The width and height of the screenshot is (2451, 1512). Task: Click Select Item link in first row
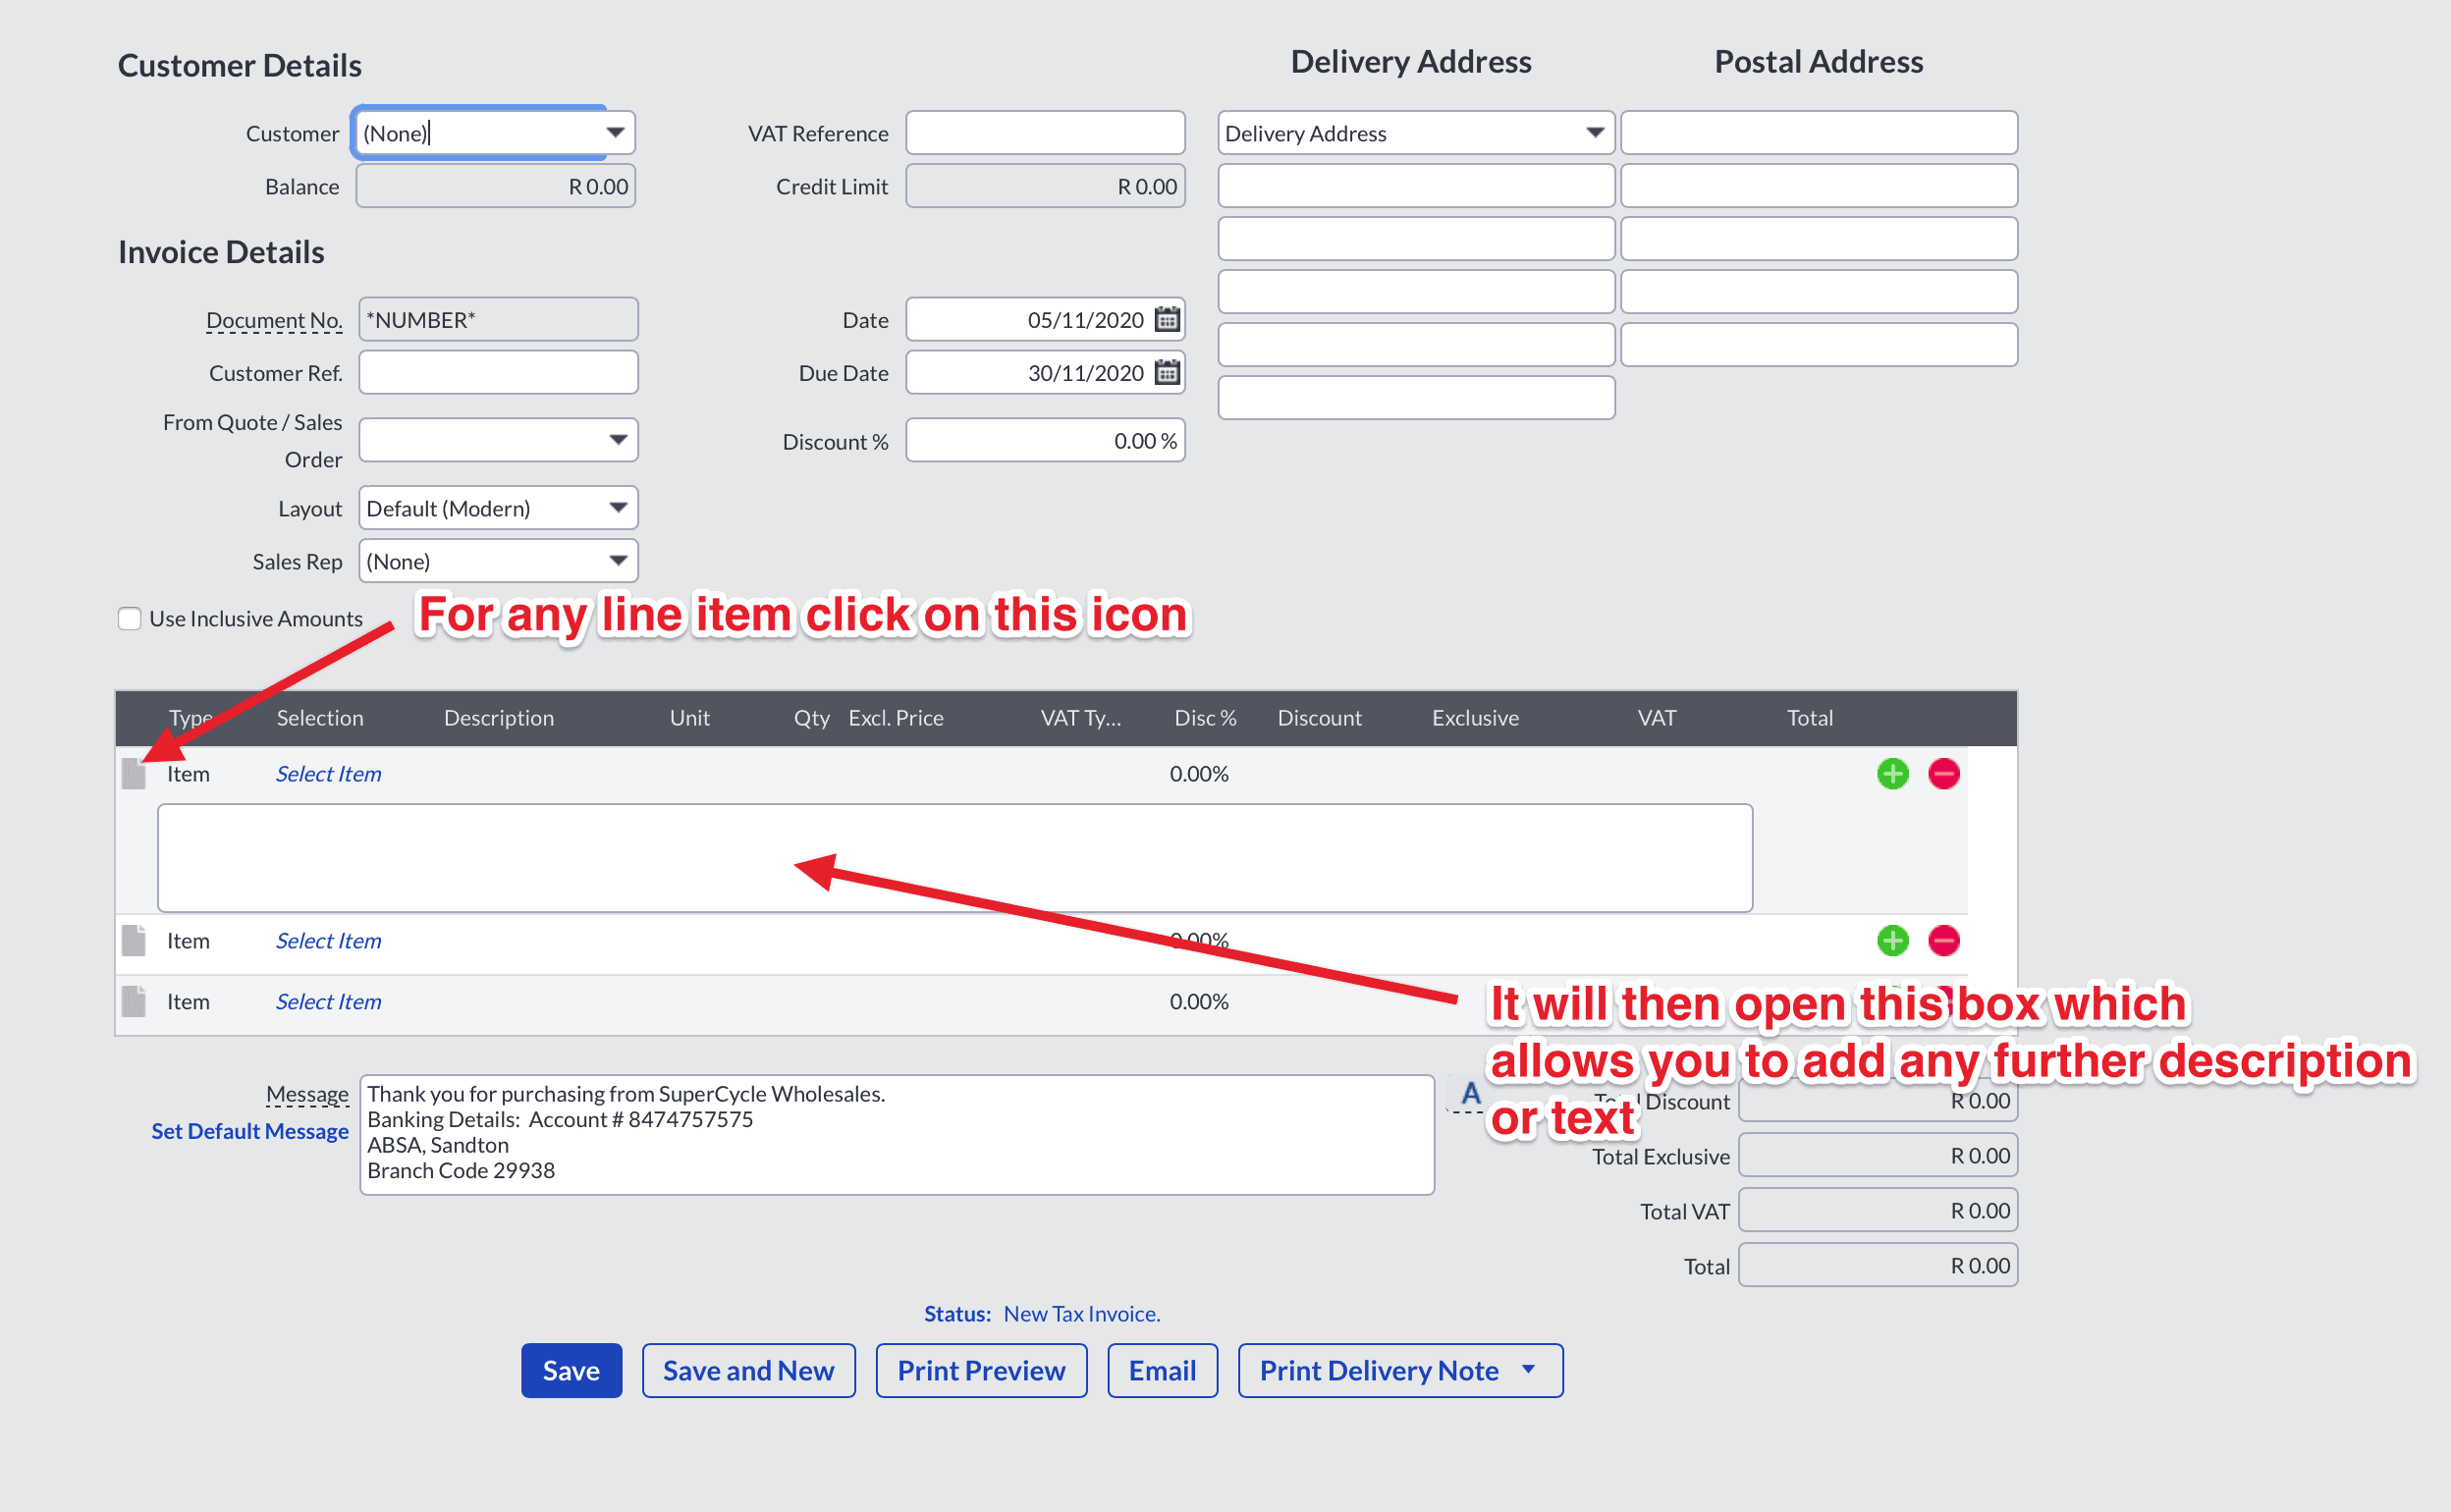point(328,774)
